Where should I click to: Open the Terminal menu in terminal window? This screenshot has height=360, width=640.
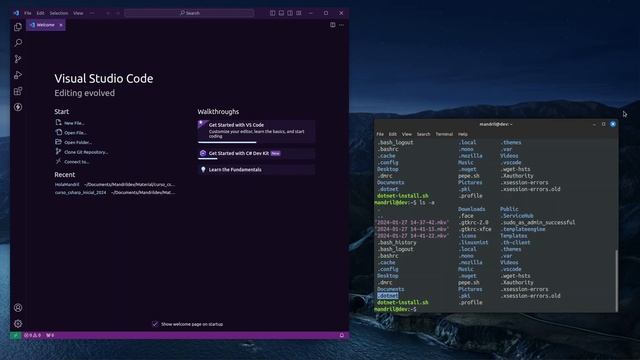tap(444, 134)
